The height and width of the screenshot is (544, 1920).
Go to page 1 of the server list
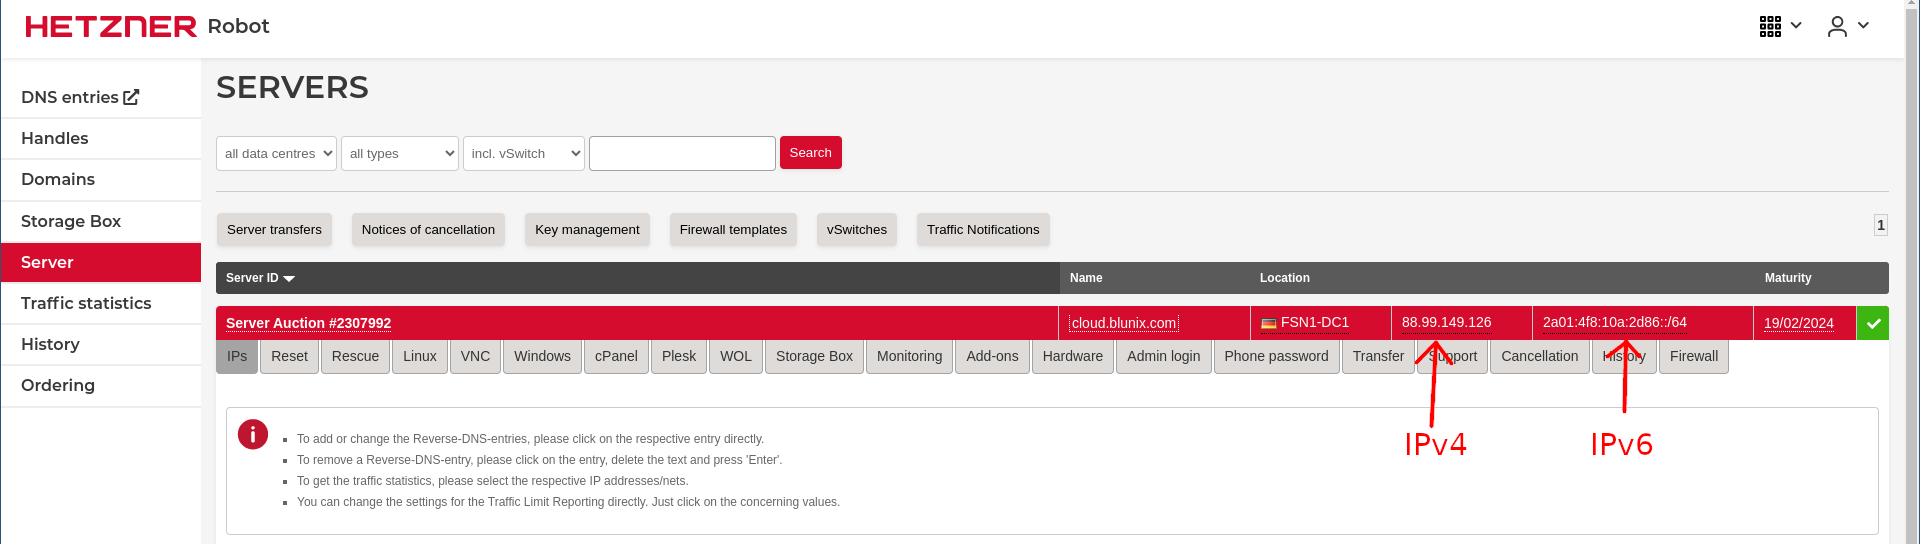coord(1881,225)
